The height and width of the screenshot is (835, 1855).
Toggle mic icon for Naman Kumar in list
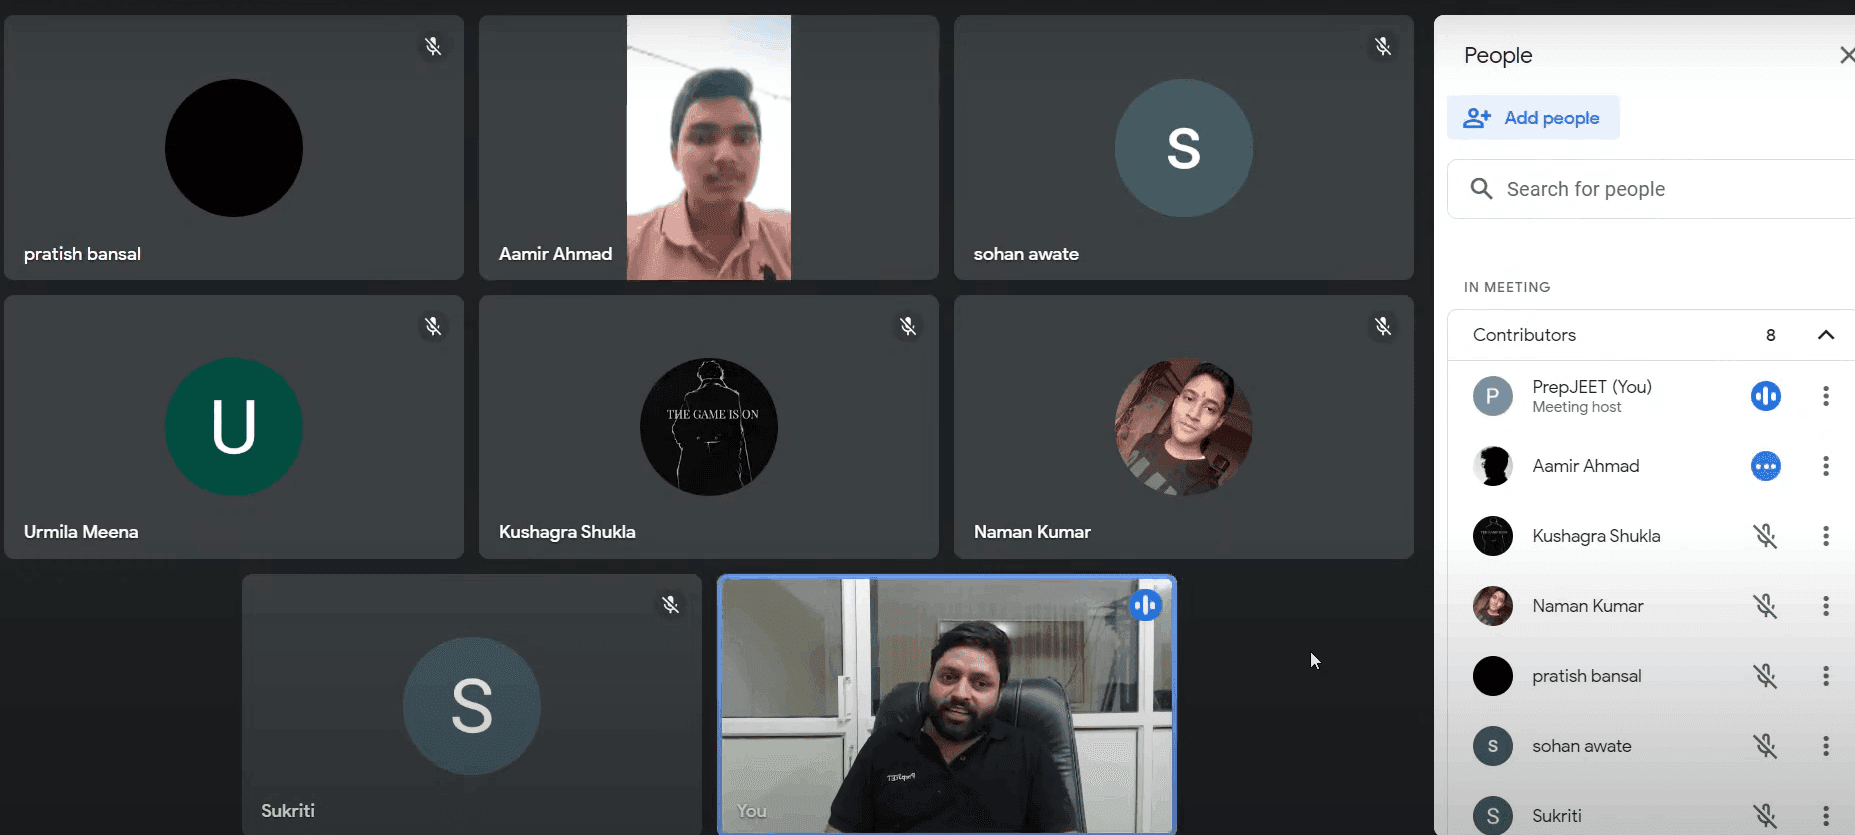[x=1765, y=606]
